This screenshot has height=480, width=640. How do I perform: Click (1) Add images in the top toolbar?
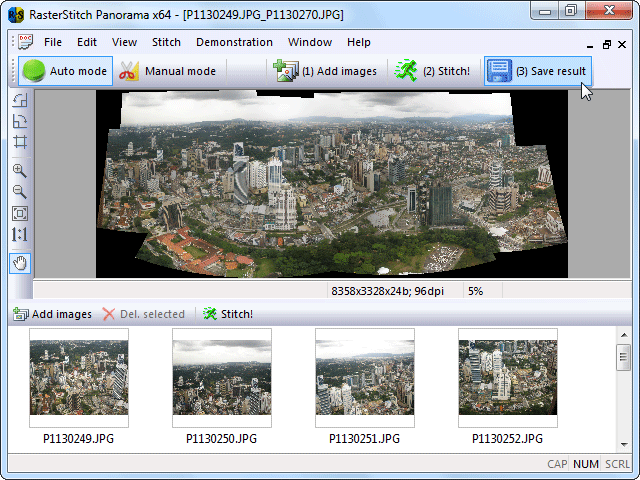325,71
